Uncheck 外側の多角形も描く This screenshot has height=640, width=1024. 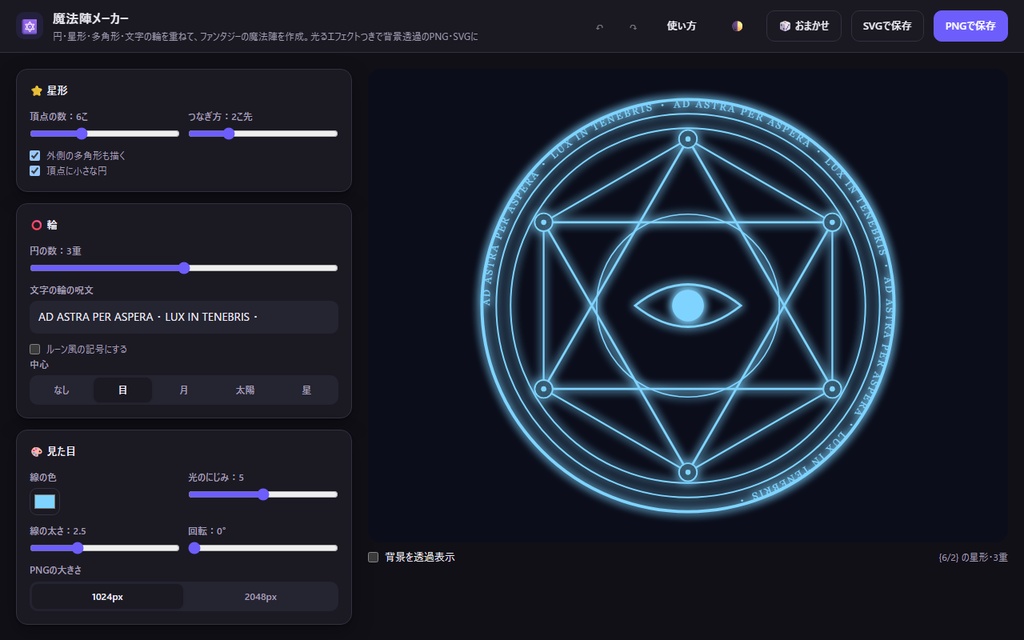click(x=35, y=155)
